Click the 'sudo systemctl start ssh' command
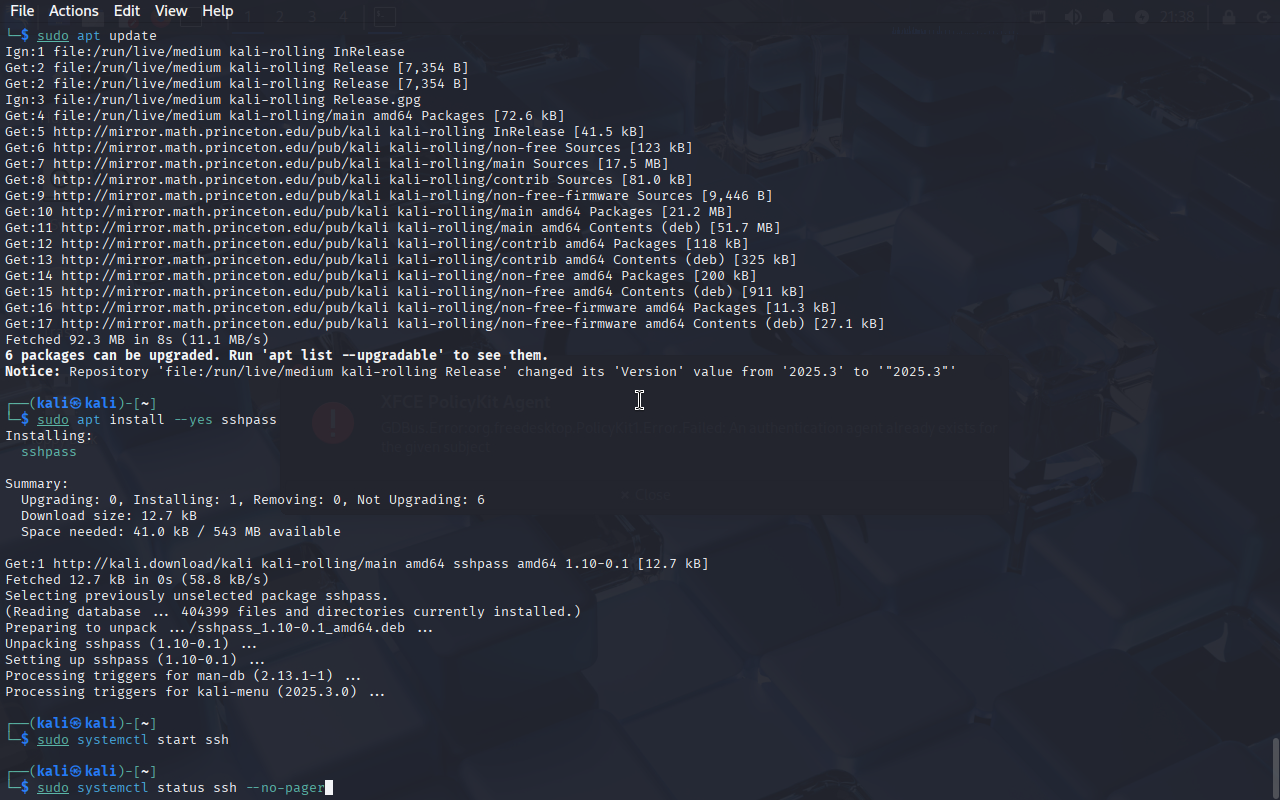Image resolution: width=1280 pixels, height=800 pixels. (133, 740)
